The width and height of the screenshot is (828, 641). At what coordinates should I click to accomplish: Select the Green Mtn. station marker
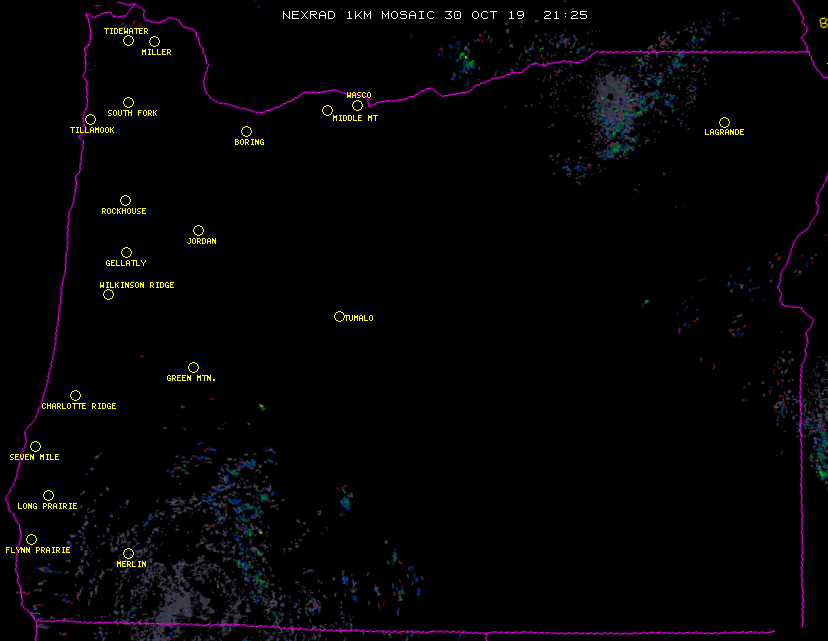(193, 368)
